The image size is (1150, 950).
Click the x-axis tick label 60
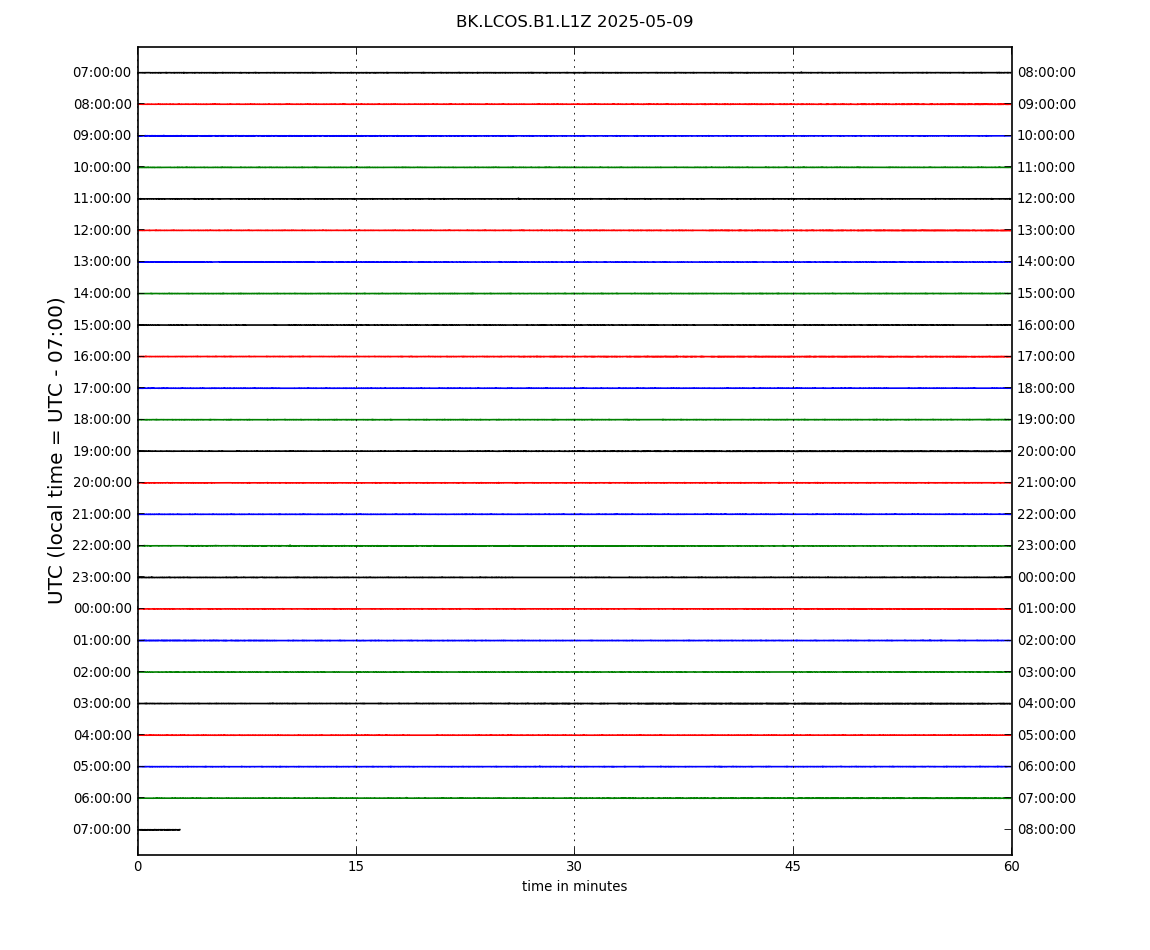click(x=1011, y=866)
